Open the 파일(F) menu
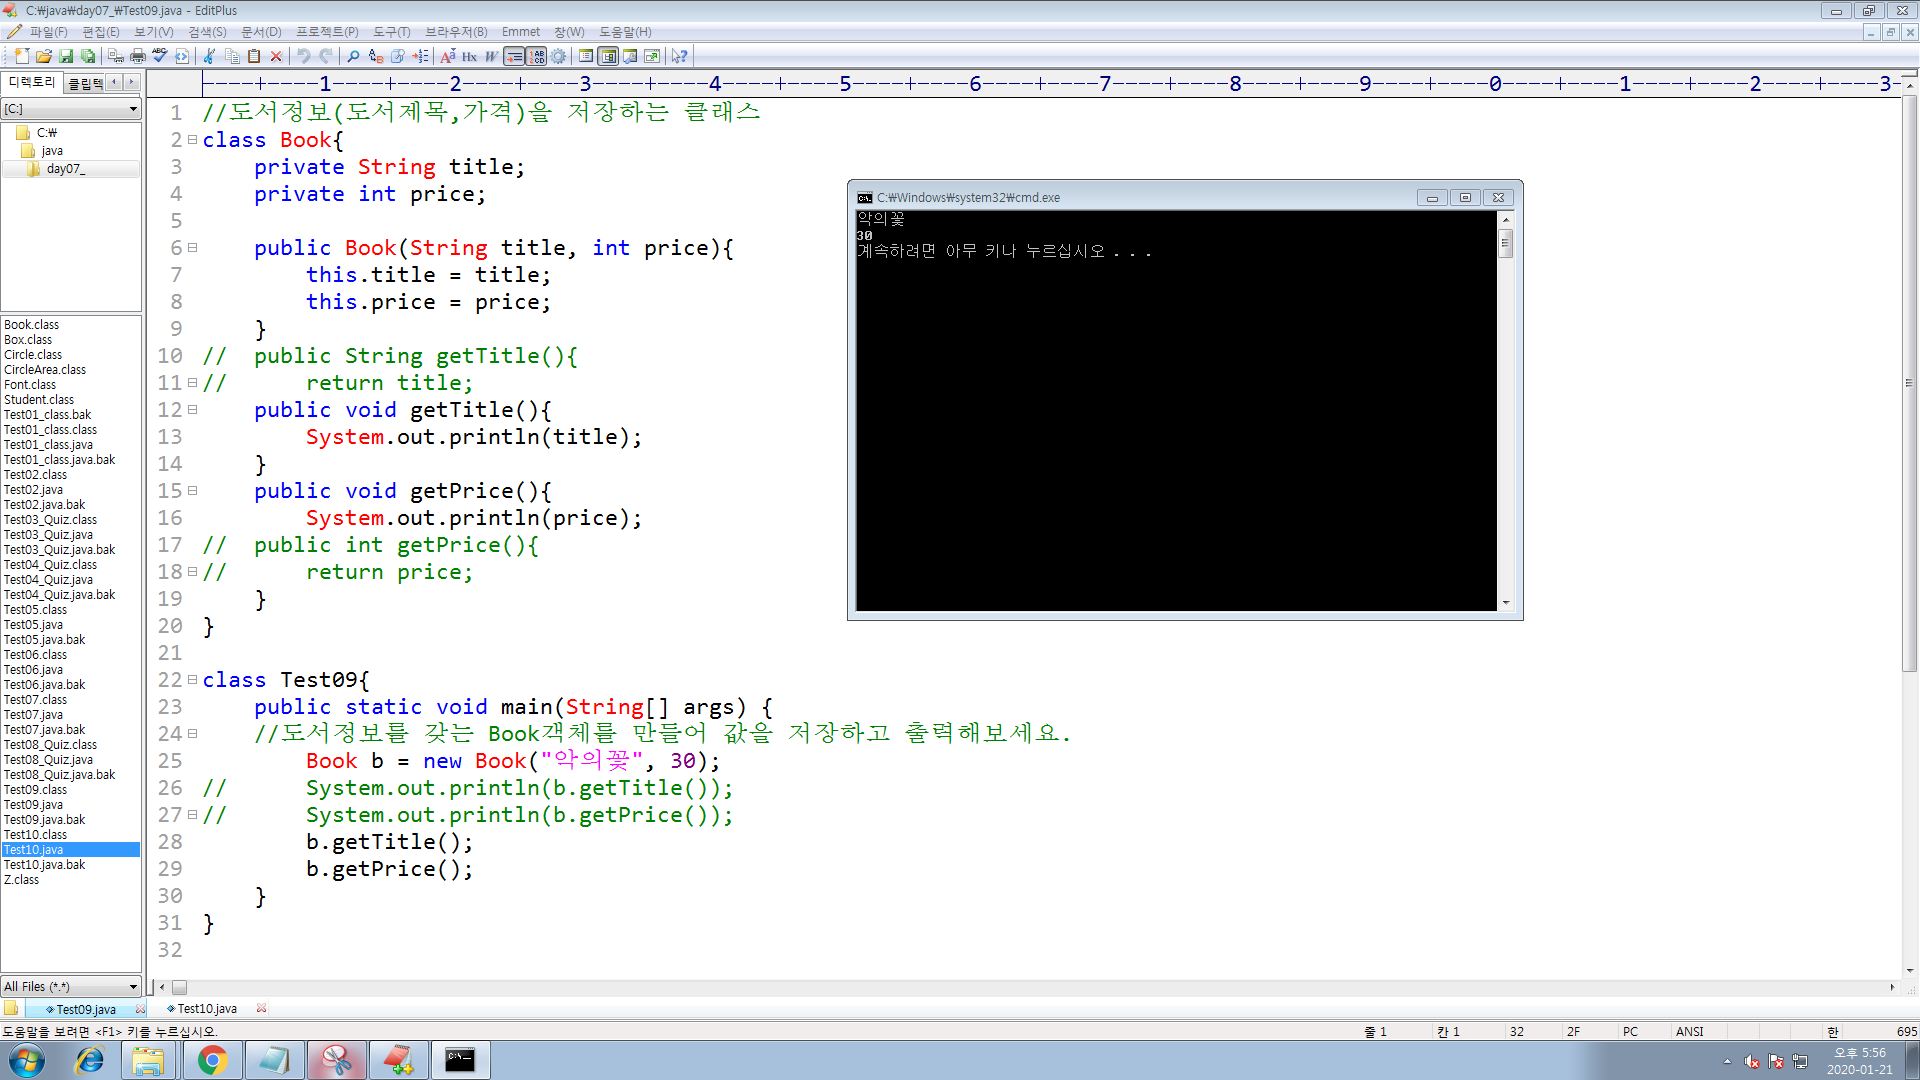This screenshot has width=1920, height=1080. coord(48,32)
